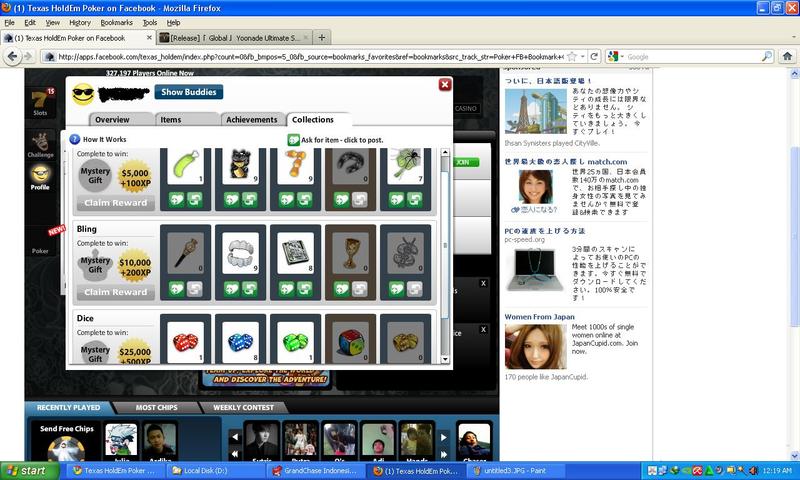Viewport: 800px width, 480px height.
Task: Click trade icon under the spider clover item
Action: click(415, 199)
